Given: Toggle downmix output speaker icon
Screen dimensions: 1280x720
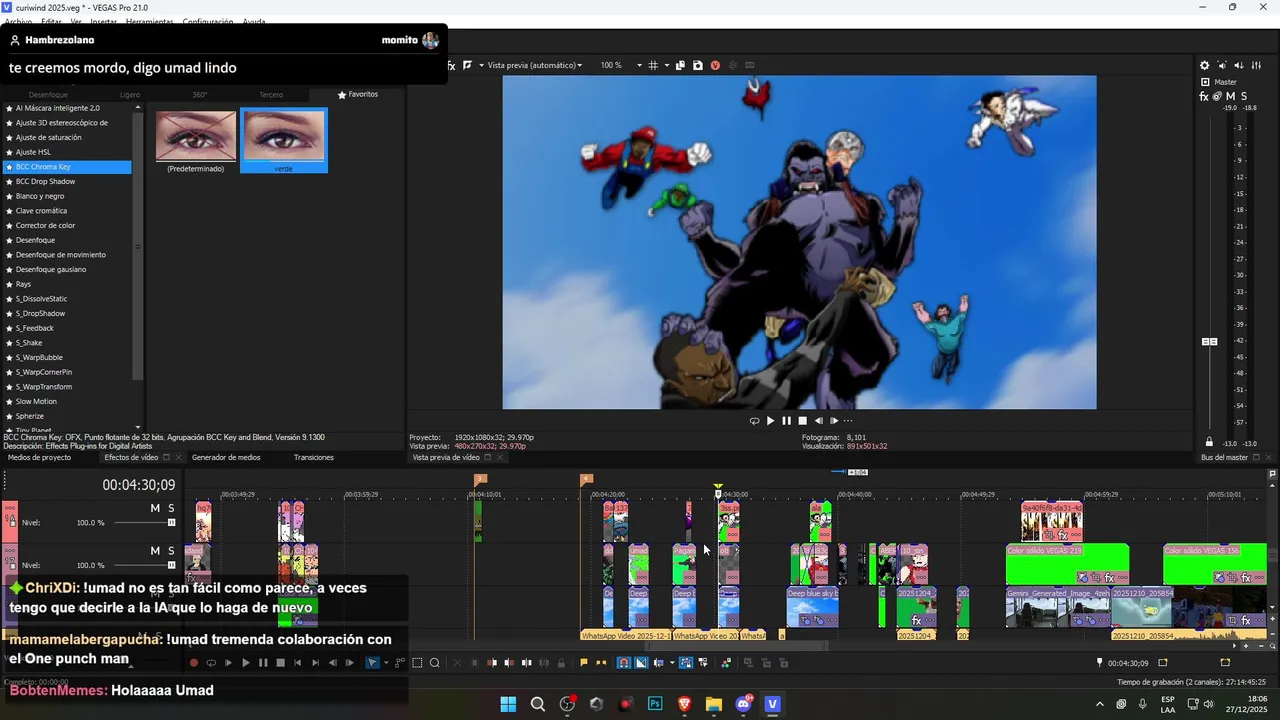Looking at the screenshot, I should [x=1222, y=65].
